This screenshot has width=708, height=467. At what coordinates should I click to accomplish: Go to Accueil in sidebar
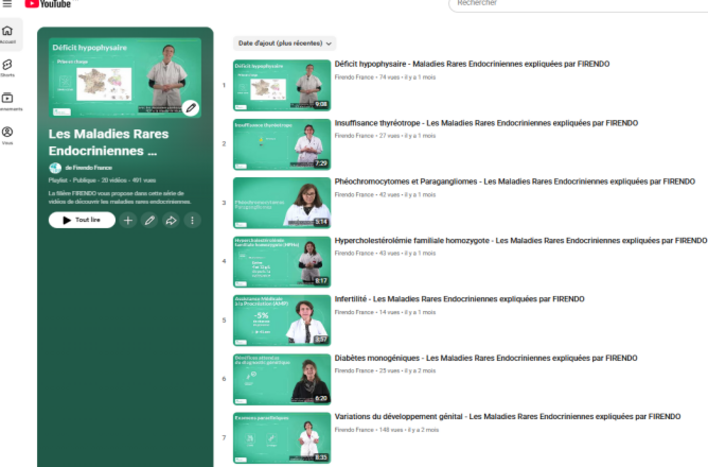[7, 33]
